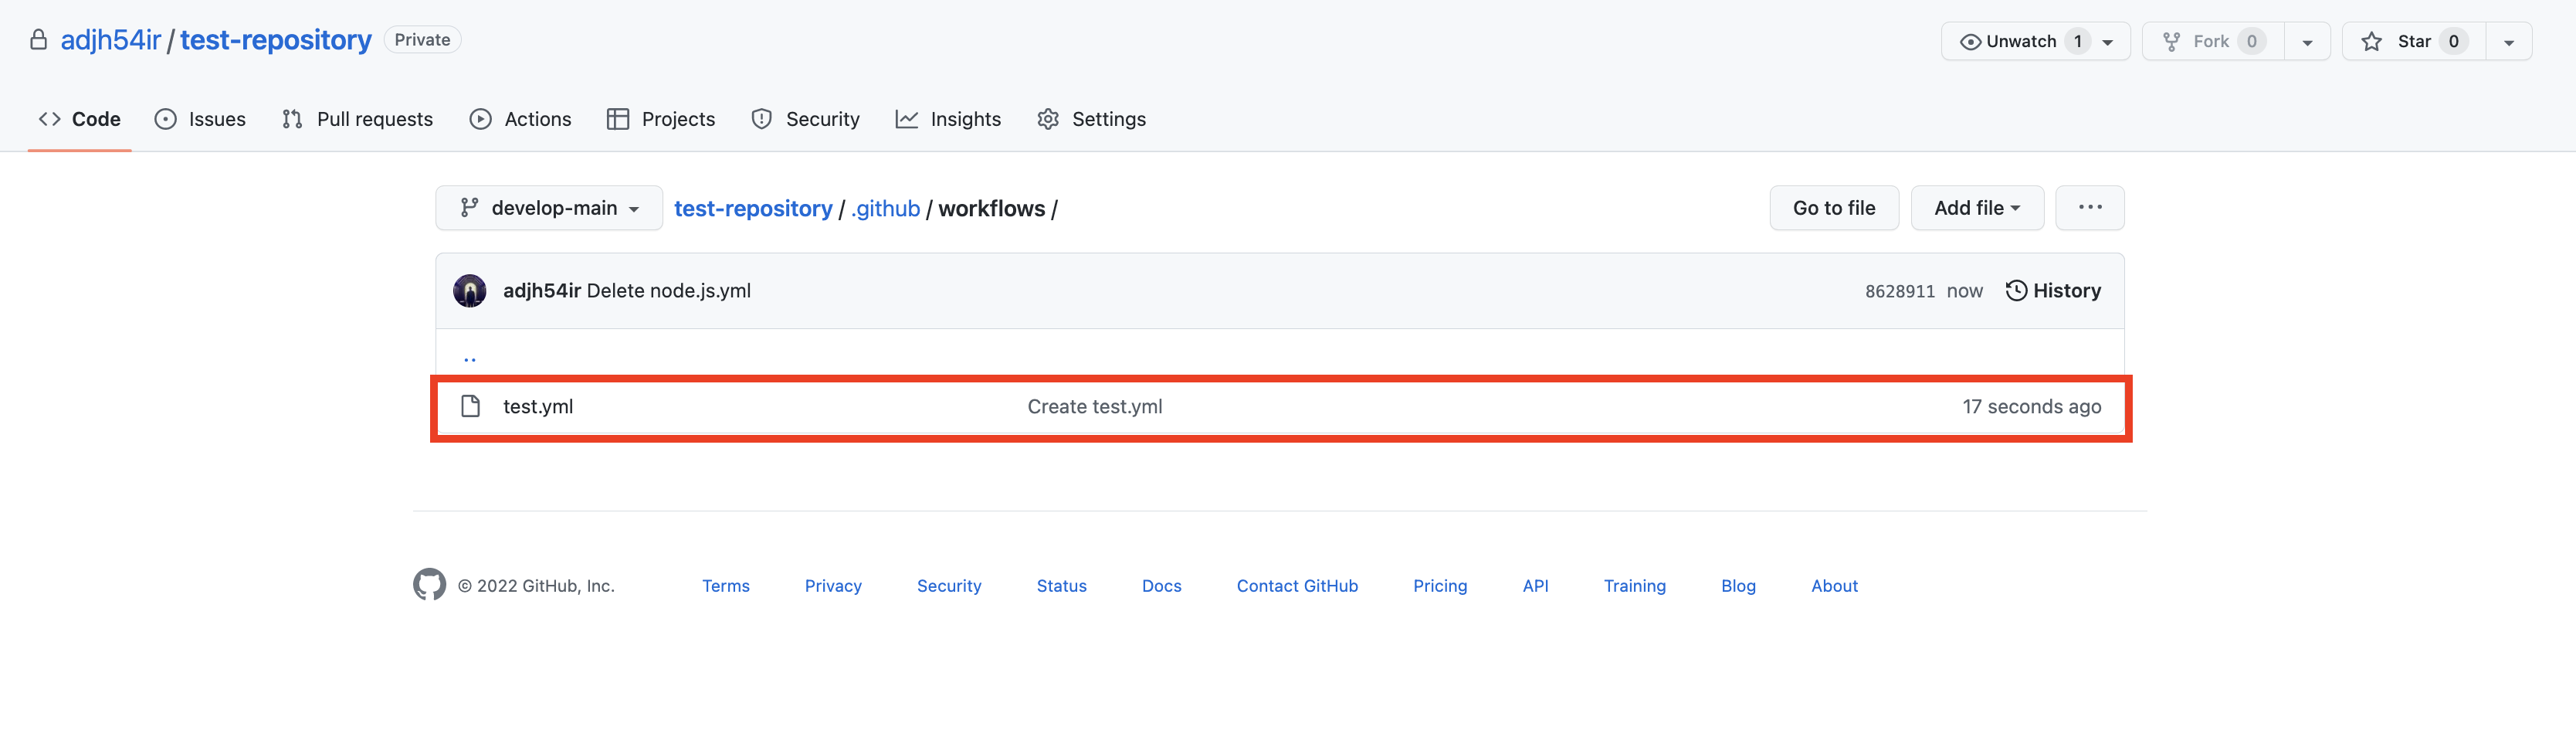Open the Privacy footer link
Image resolution: width=2576 pixels, height=737 pixels.
pyautogui.click(x=833, y=586)
